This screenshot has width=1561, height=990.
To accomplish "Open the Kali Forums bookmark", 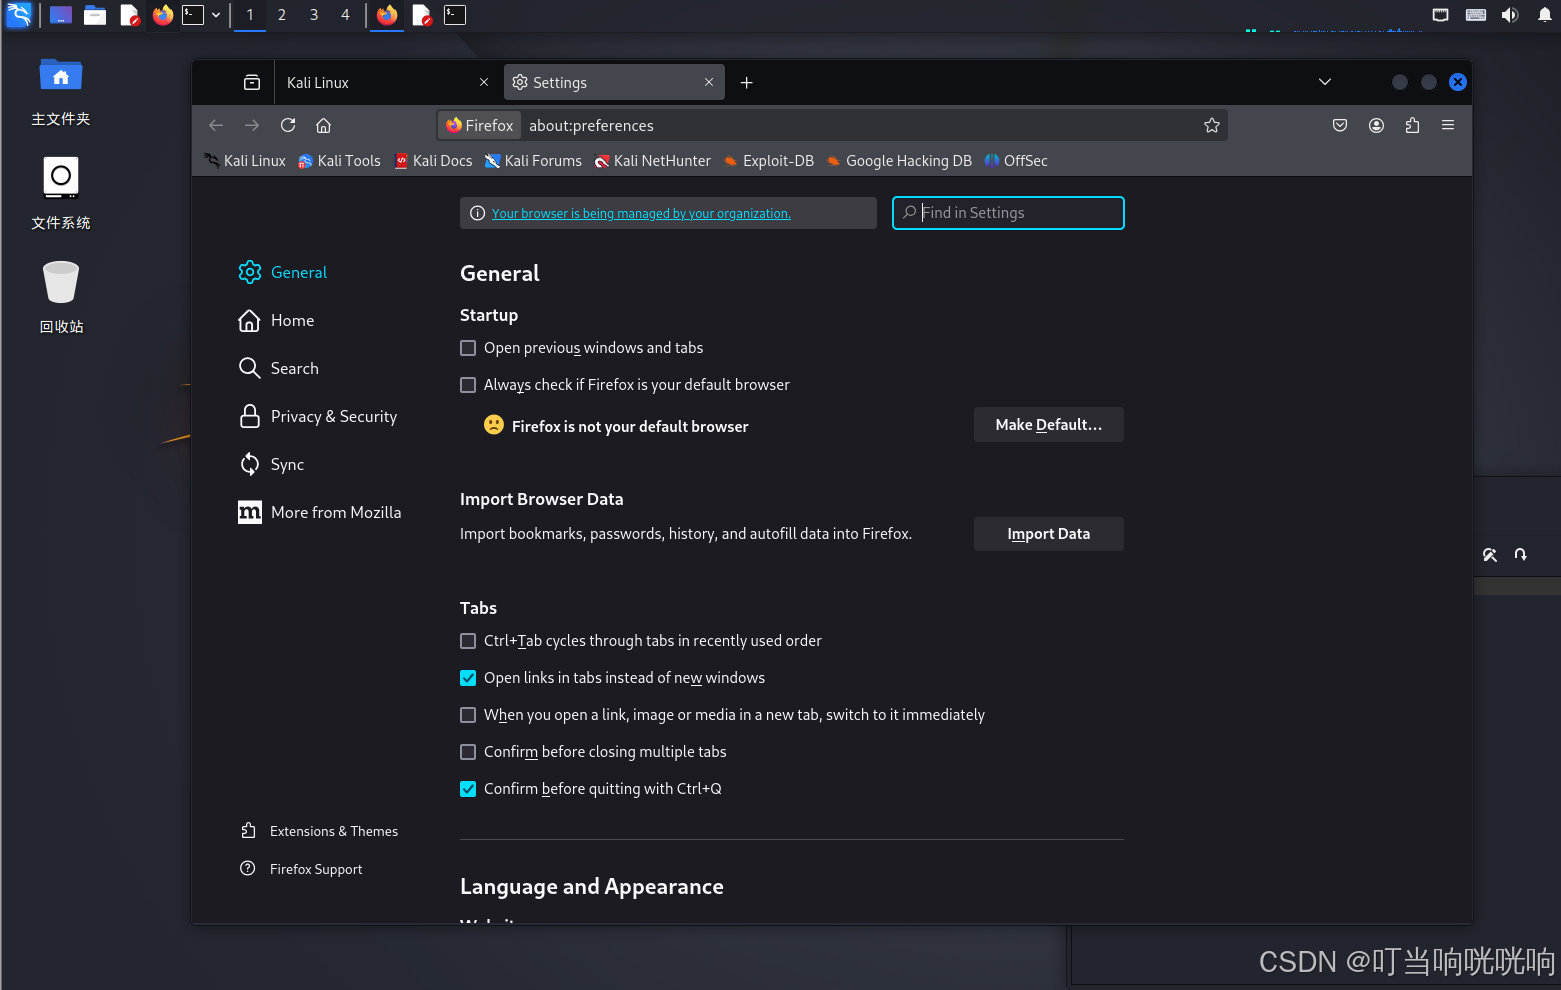I will coord(533,161).
